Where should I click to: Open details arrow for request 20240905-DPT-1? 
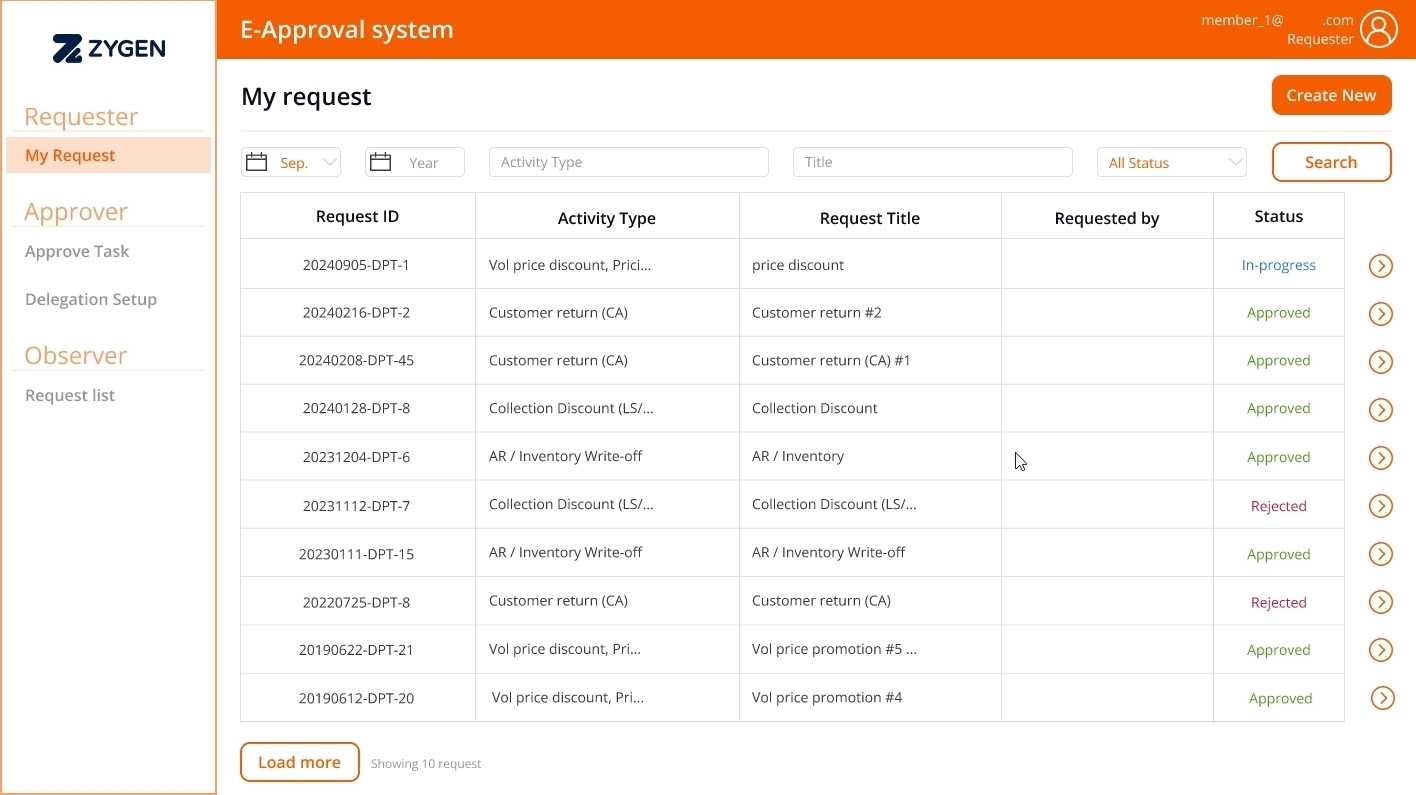click(x=1380, y=266)
